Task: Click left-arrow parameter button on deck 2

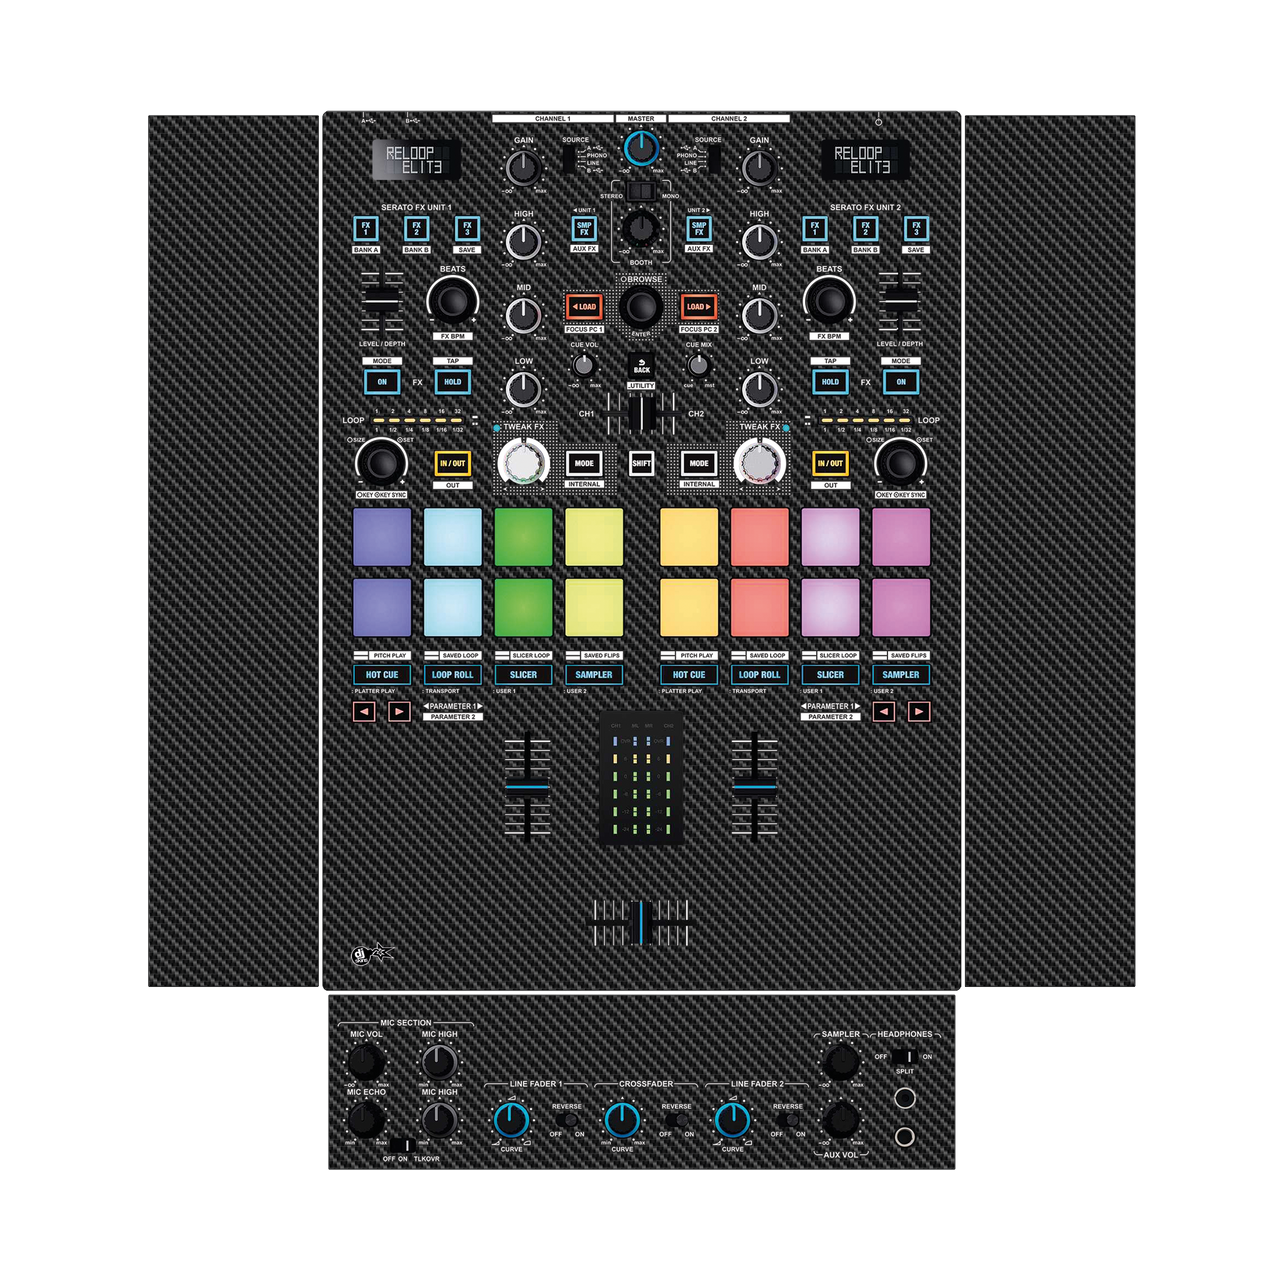Action: [883, 712]
